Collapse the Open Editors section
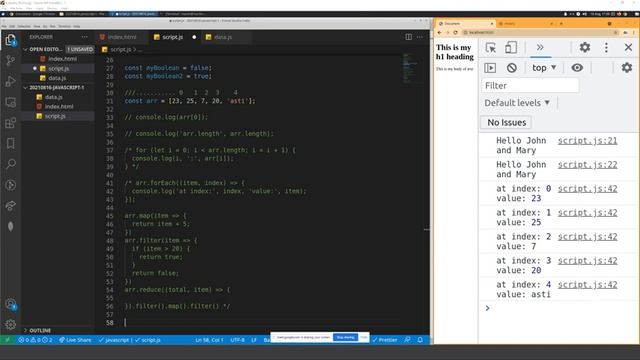The image size is (640, 360). tap(45, 49)
